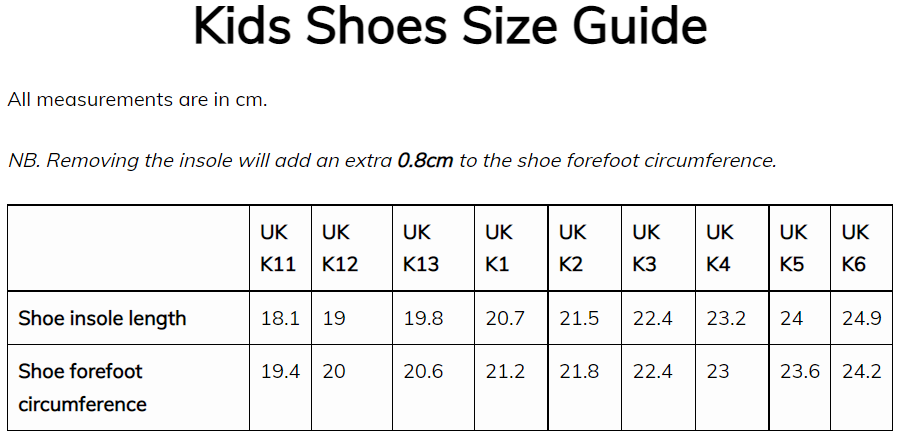Click the Shoe forefoot circumference row label
The height and width of the screenshot is (436, 897).
tap(82, 388)
